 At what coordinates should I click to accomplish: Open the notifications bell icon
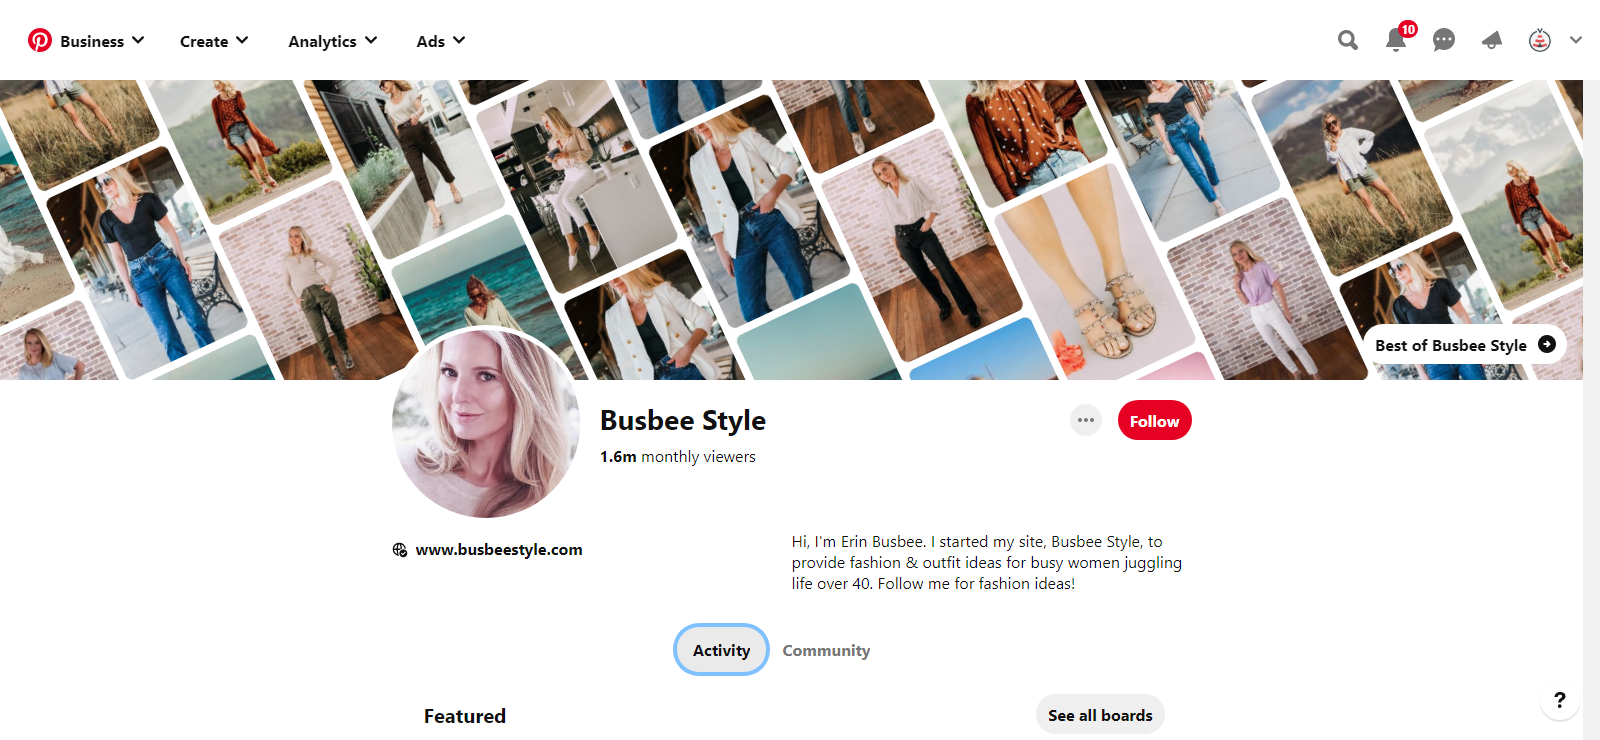1396,40
